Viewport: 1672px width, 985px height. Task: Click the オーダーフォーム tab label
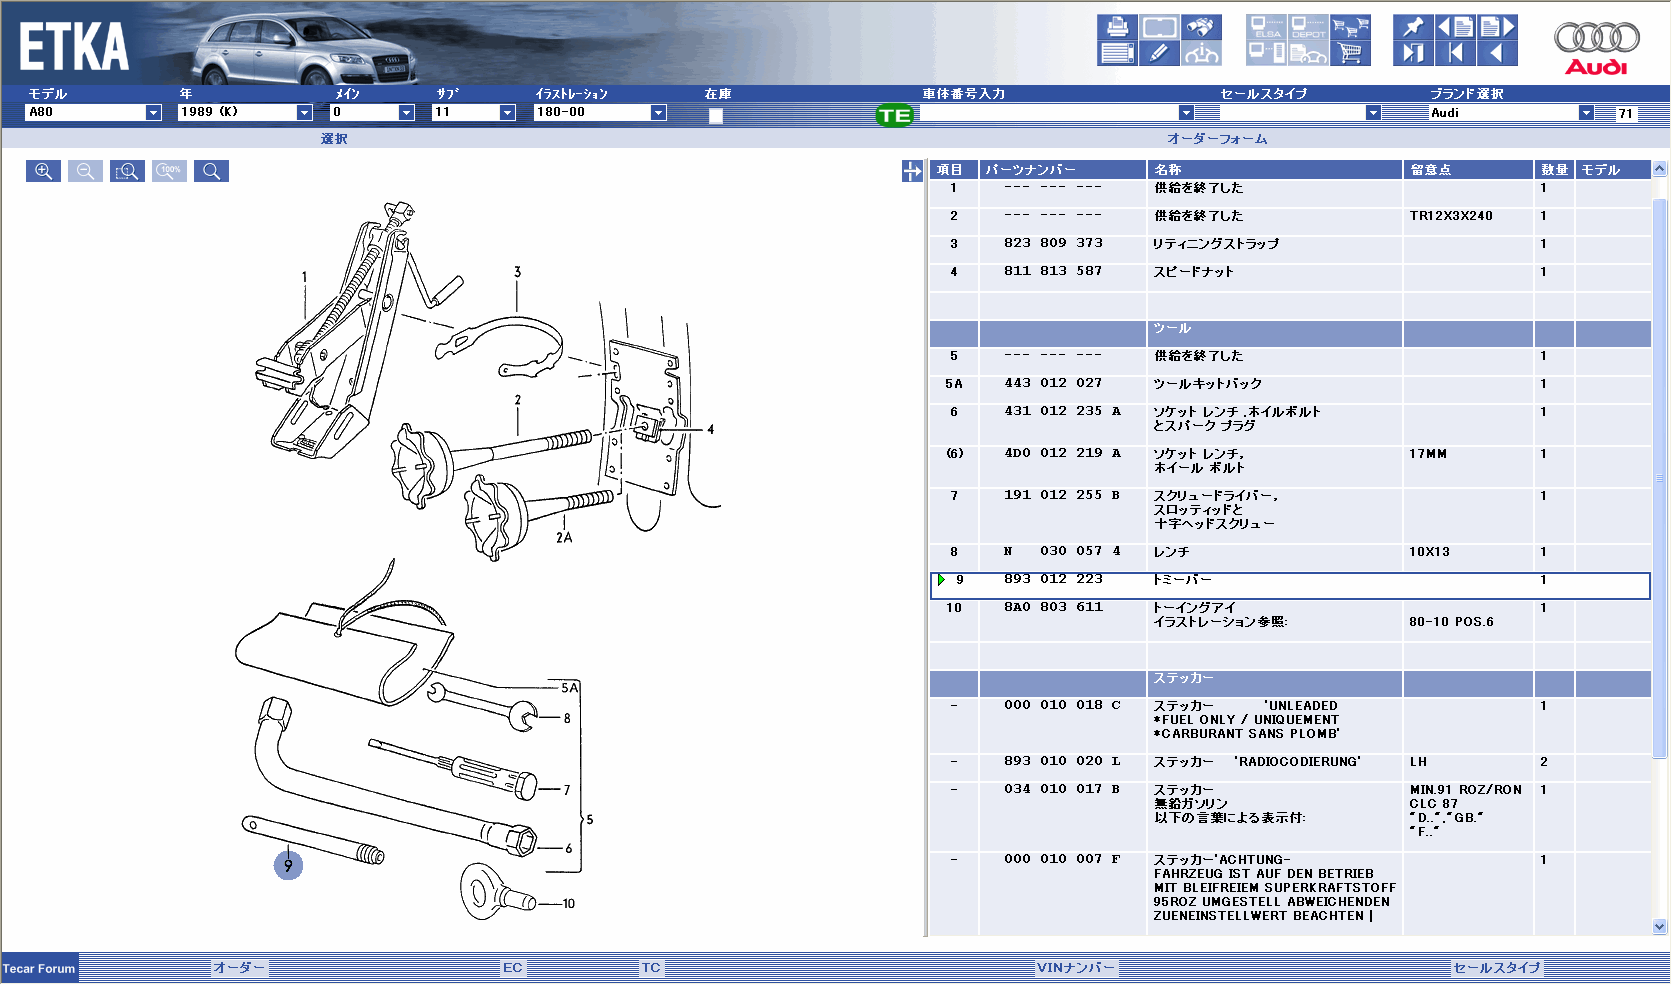pos(1217,139)
